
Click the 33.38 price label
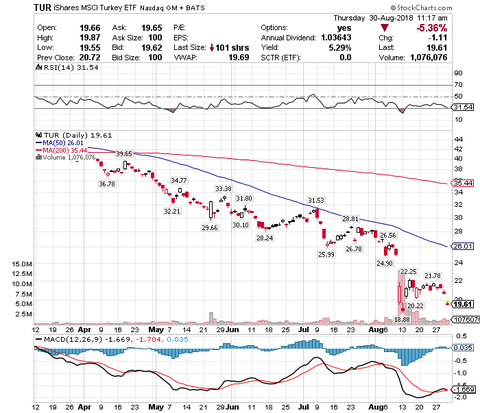tap(223, 189)
